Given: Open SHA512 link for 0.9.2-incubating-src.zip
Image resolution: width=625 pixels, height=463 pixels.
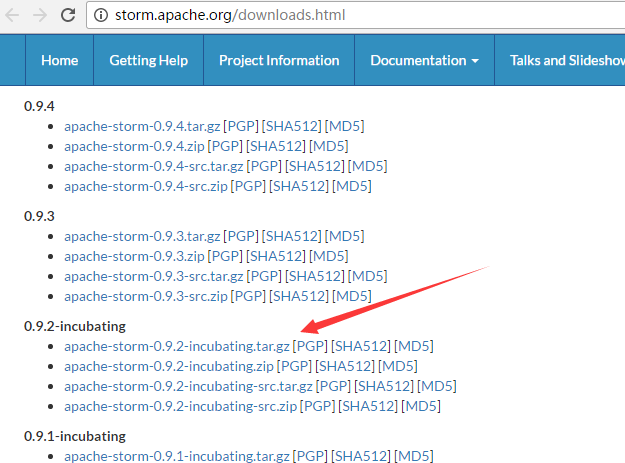Looking at the screenshot, I should click(368, 406).
